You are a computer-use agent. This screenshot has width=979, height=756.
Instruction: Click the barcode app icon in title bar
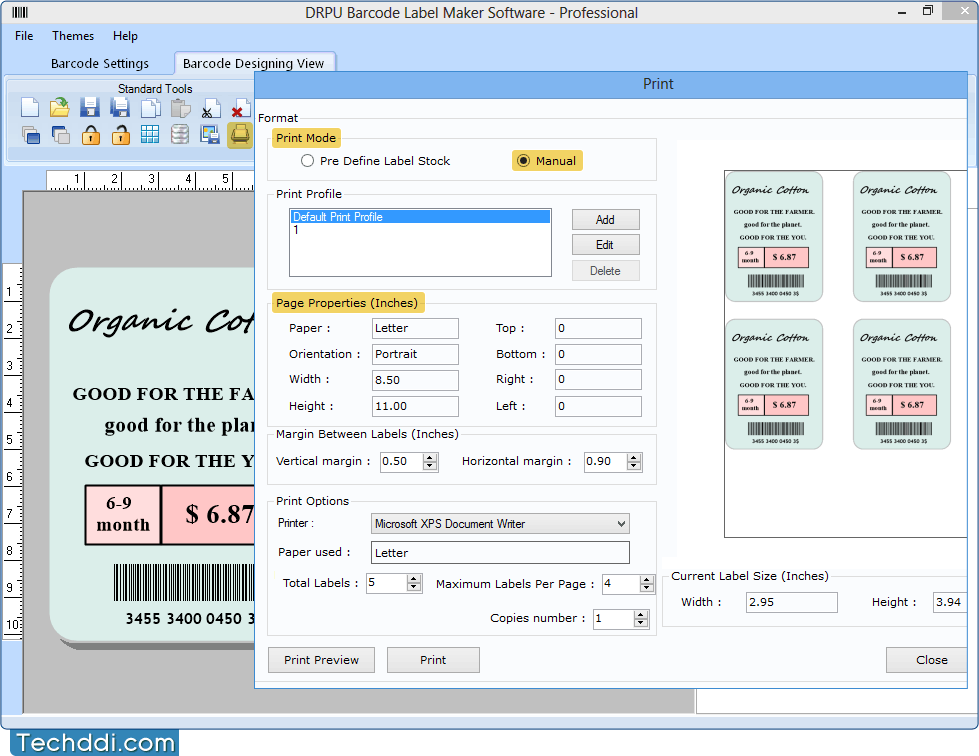[20, 12]
